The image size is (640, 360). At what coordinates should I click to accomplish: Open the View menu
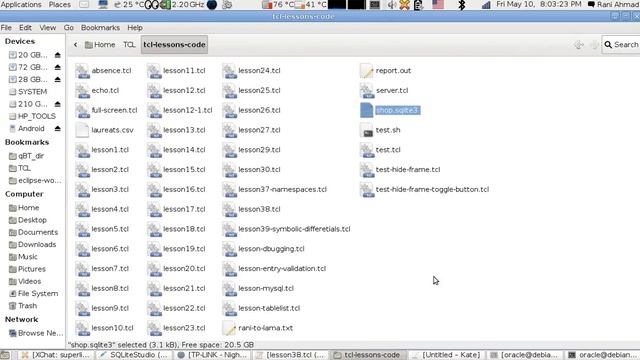[x=47, y=28]
